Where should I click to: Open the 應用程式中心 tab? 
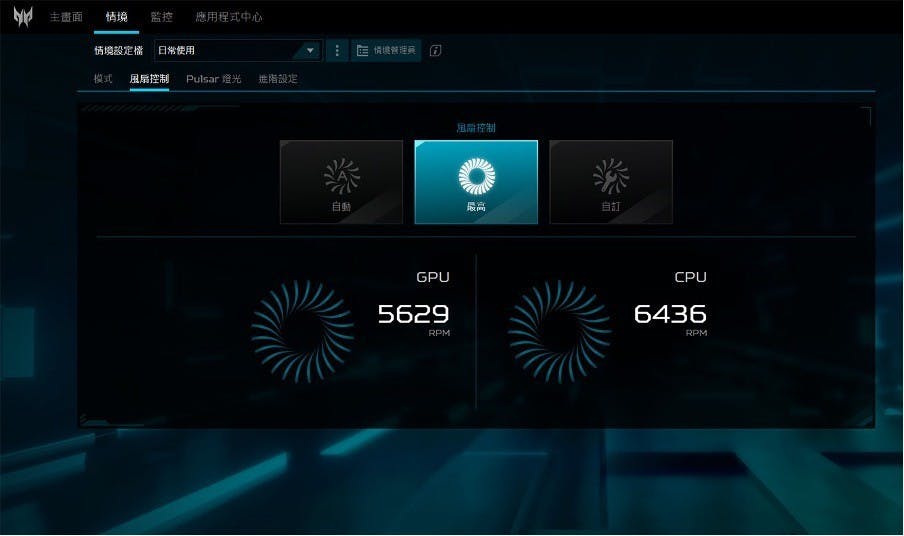228,17
